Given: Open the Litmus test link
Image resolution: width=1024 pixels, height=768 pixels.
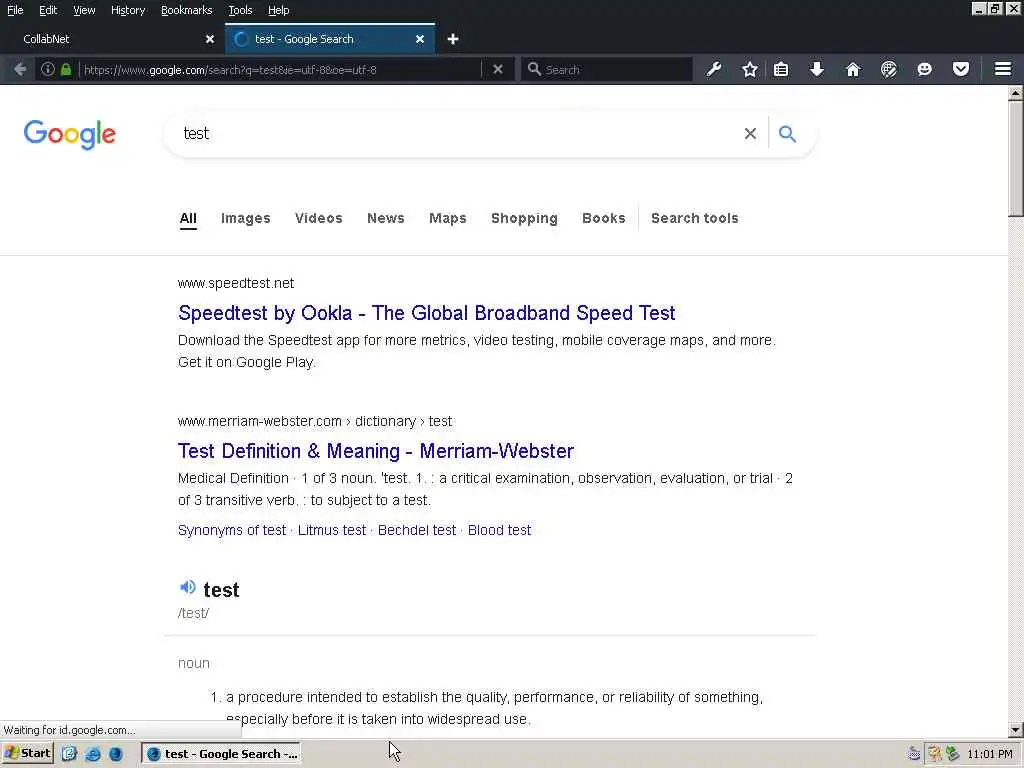Looking at the screenshot, I should click(x=332, y=530).
